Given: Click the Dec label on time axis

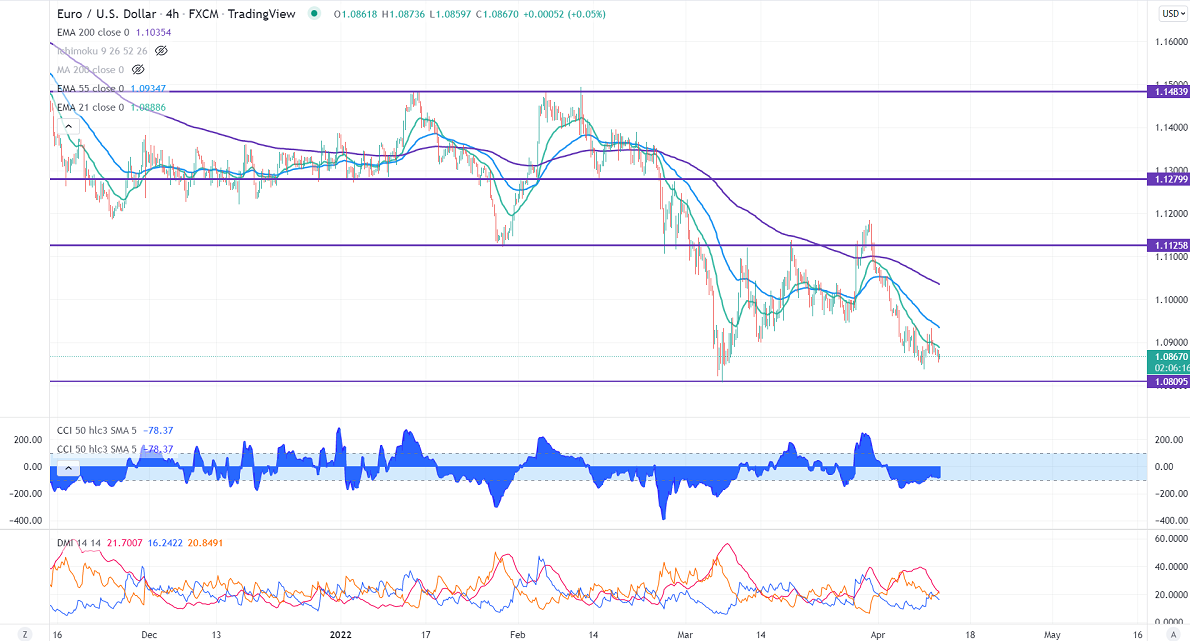Looking at the screenshot, I should (x=149, y=635).
